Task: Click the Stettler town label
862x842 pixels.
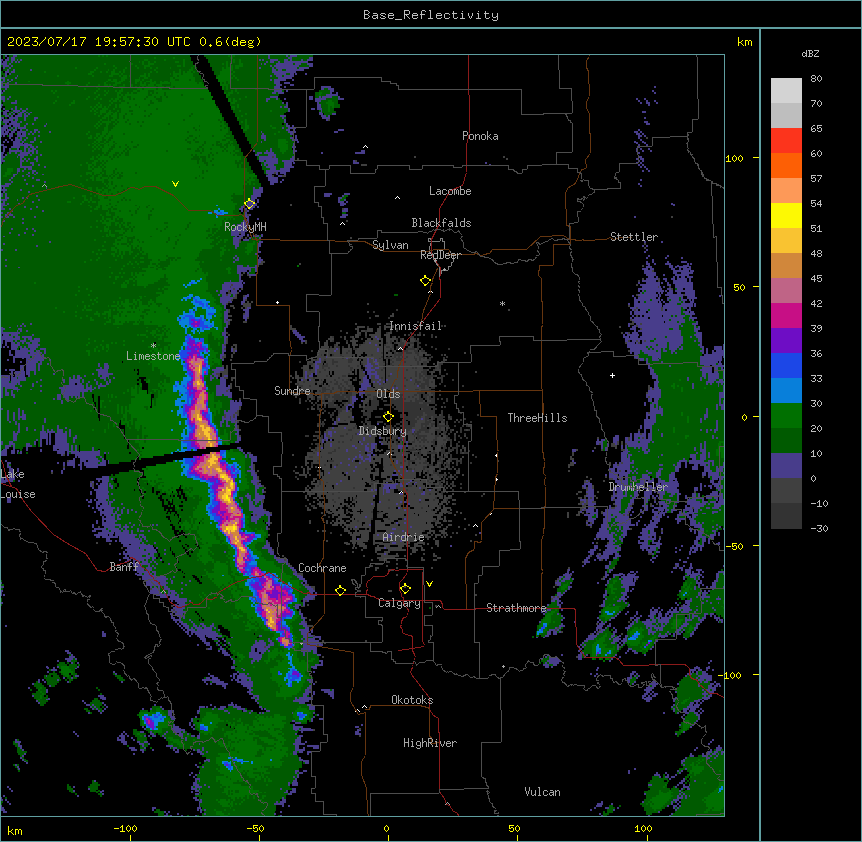Action: tap(634, 237)
